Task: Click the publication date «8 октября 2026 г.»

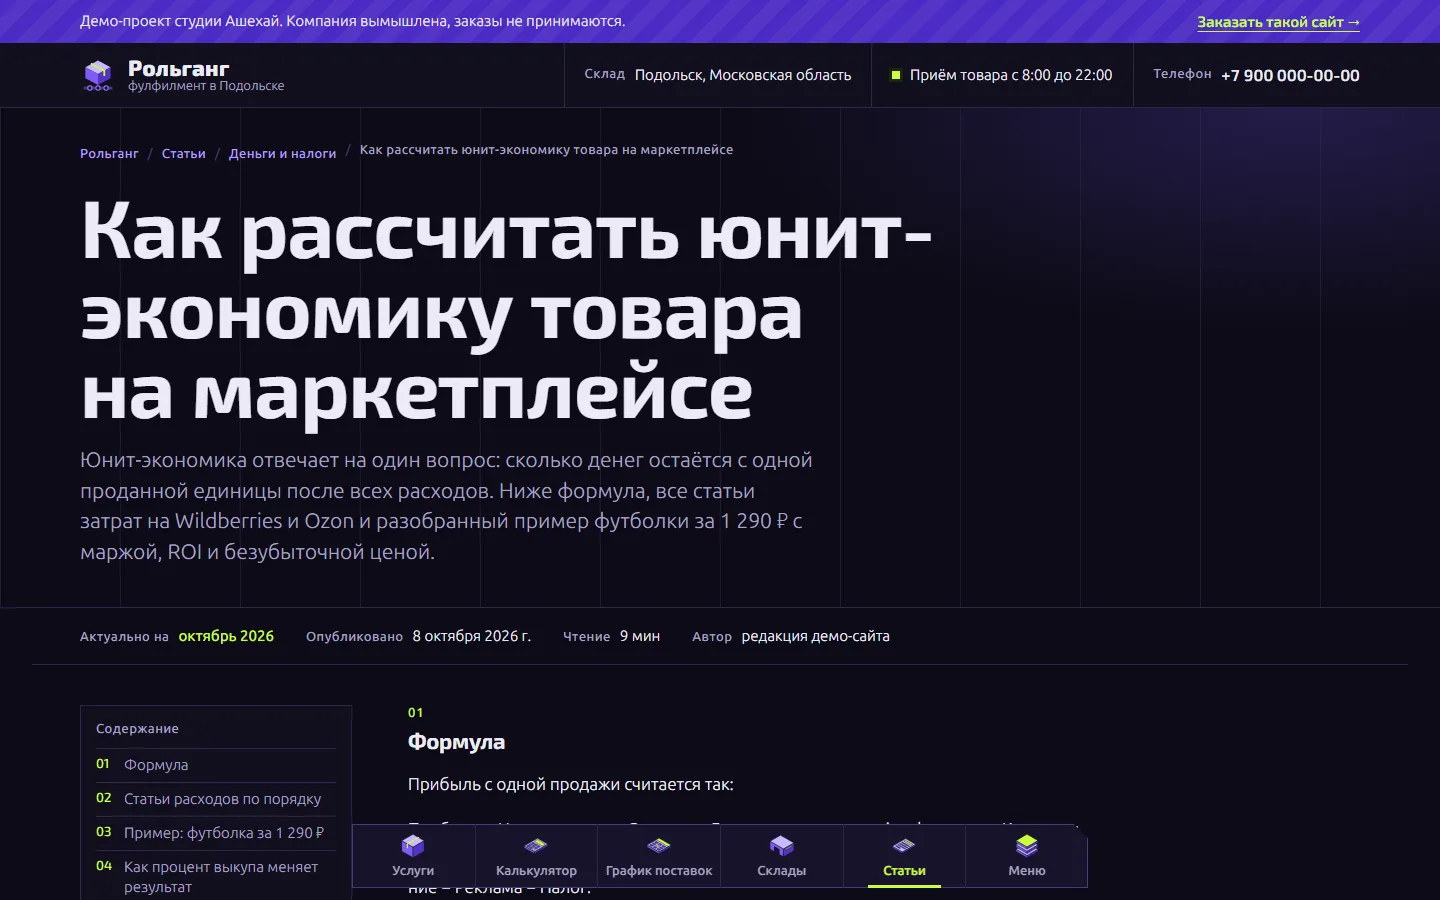Action: click(x=472, y=636)
